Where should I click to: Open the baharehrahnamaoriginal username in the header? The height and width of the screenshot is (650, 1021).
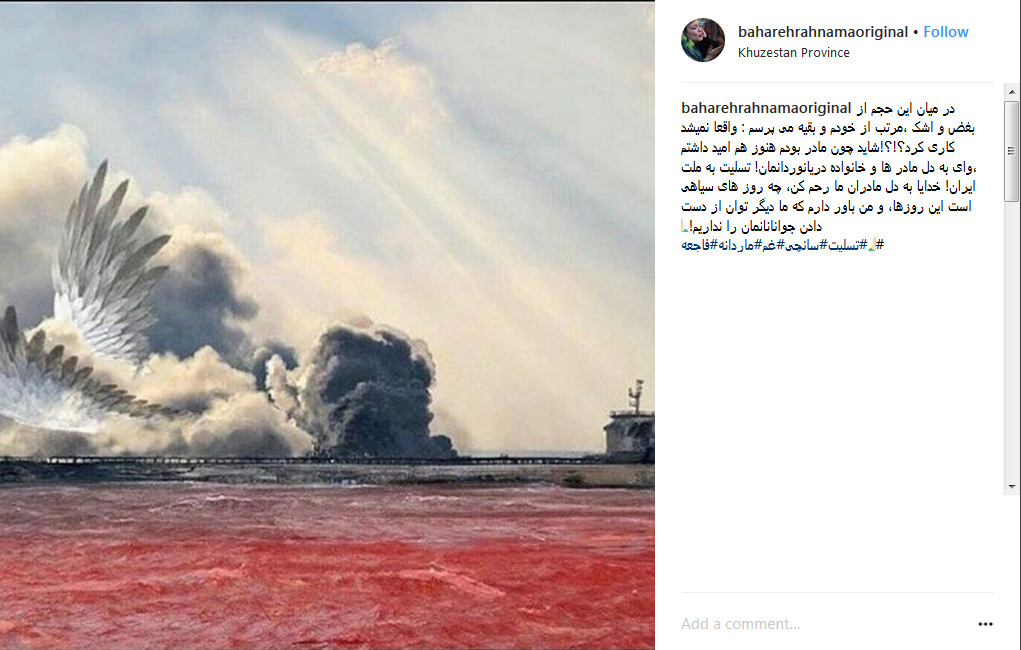(x=822, y=32)
